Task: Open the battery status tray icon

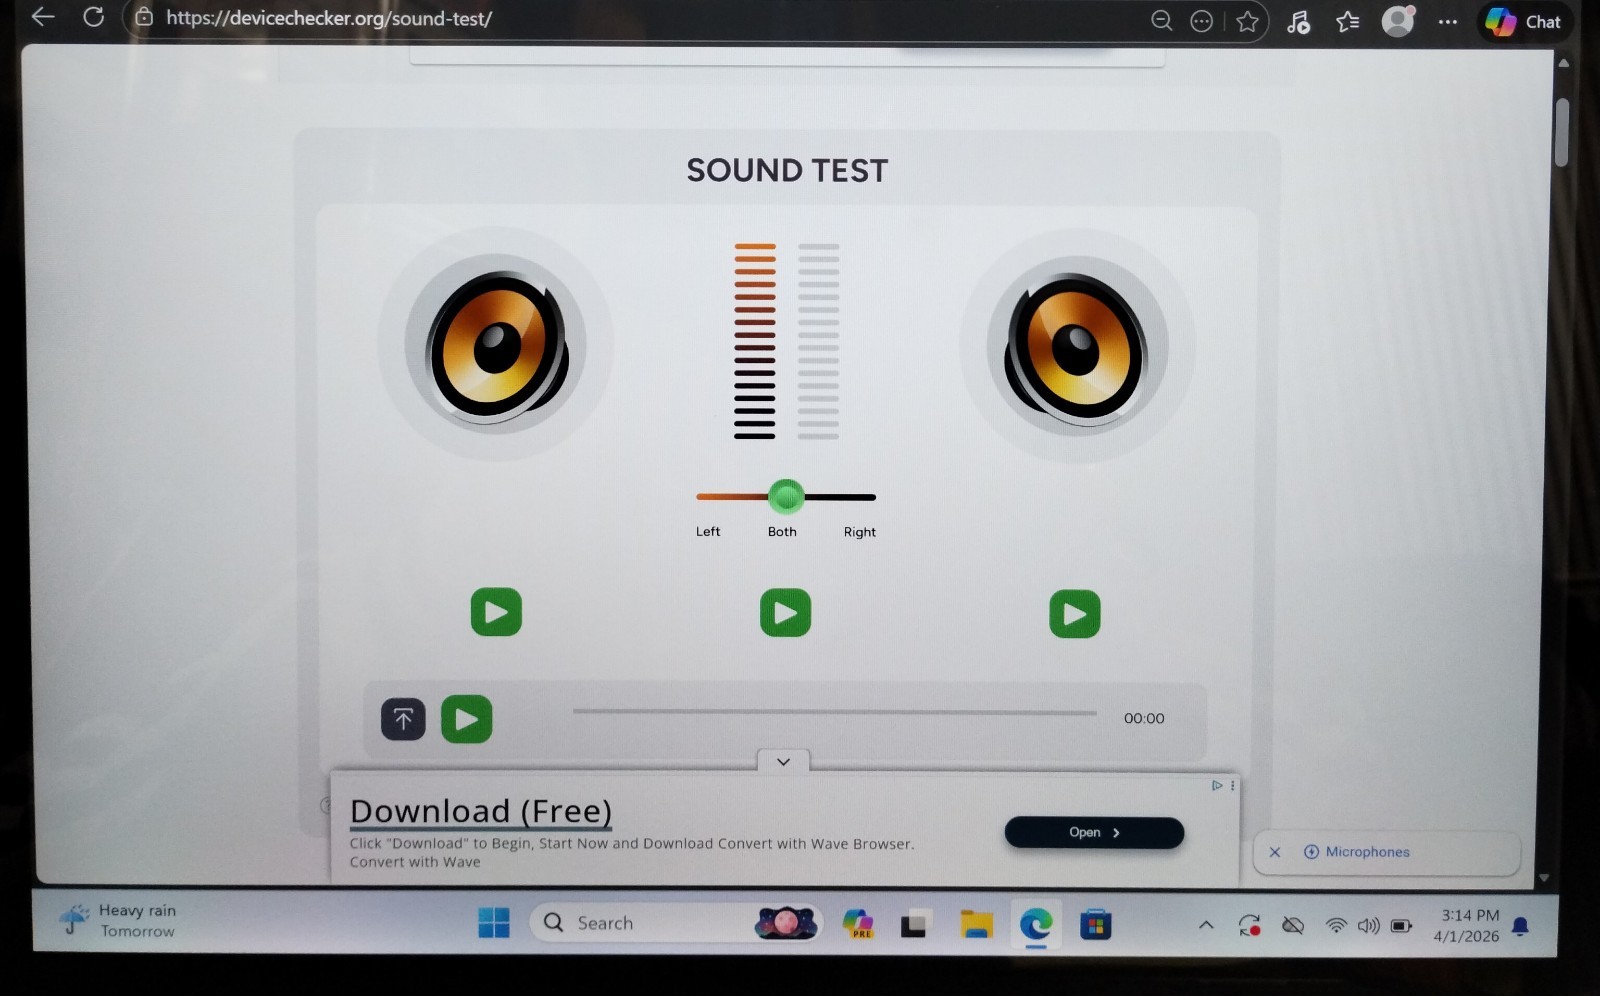Action: coord(1402,926)
